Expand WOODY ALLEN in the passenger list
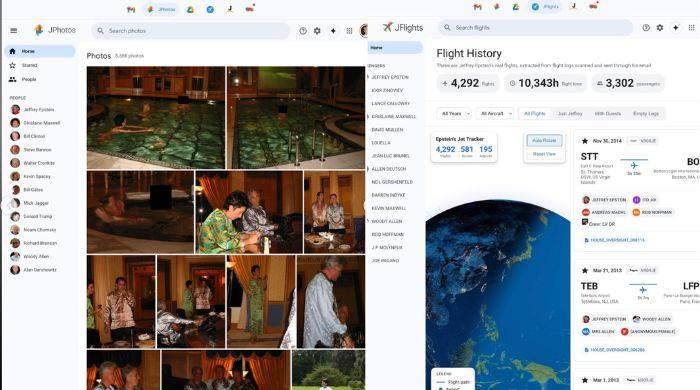 pyautogui.click(x=369, y=221)
